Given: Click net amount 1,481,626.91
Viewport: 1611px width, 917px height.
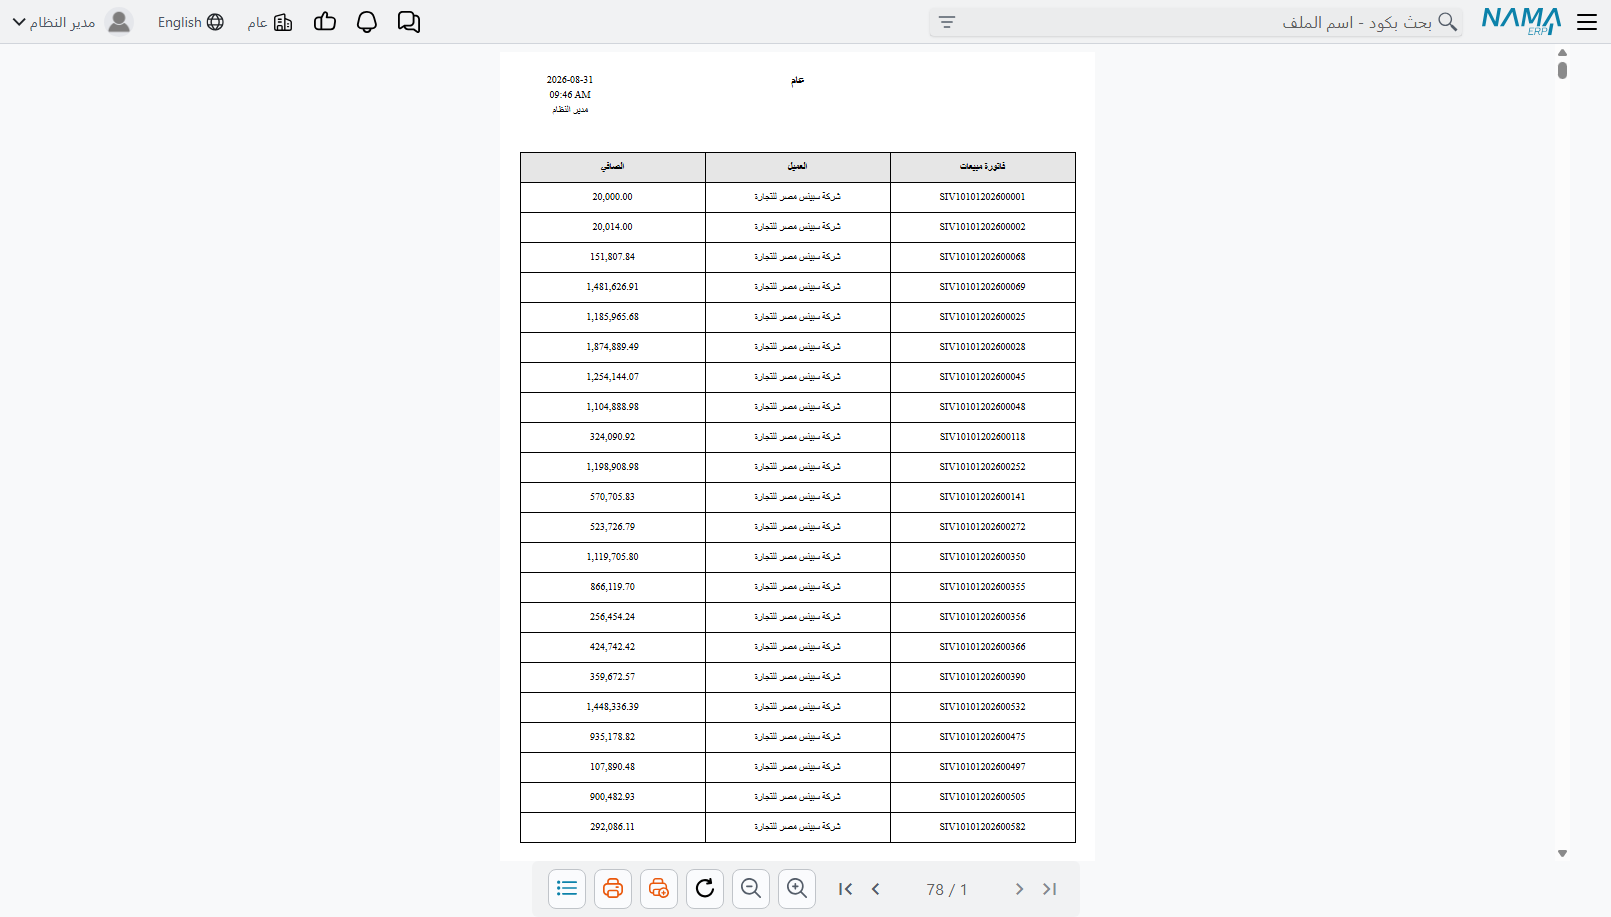Looking at the screenshot, I should click(613, 287).
